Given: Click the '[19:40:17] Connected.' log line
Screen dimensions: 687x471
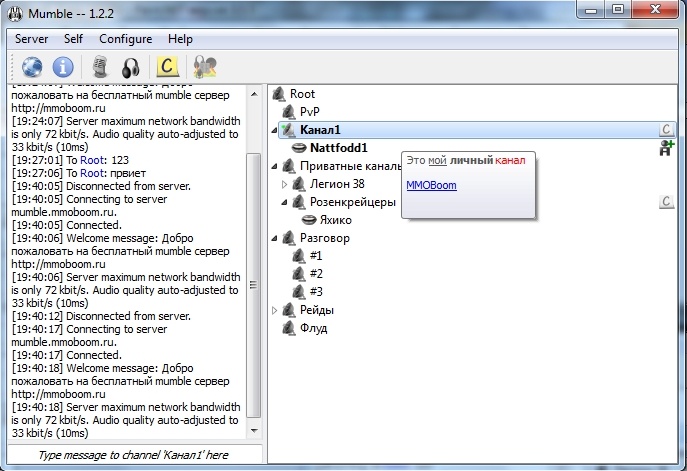Looking at the screenshot, I should click(67, 355).
